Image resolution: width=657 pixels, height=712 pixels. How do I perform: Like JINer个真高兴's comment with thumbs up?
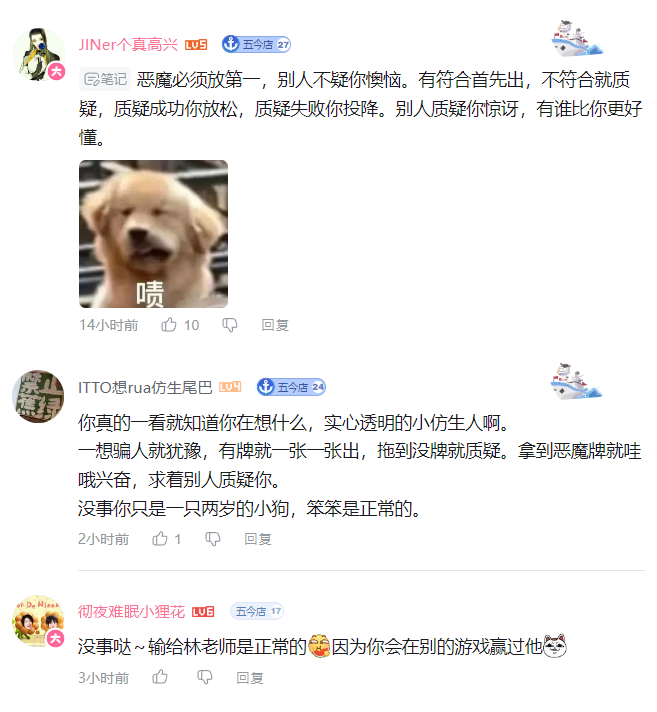169,325
